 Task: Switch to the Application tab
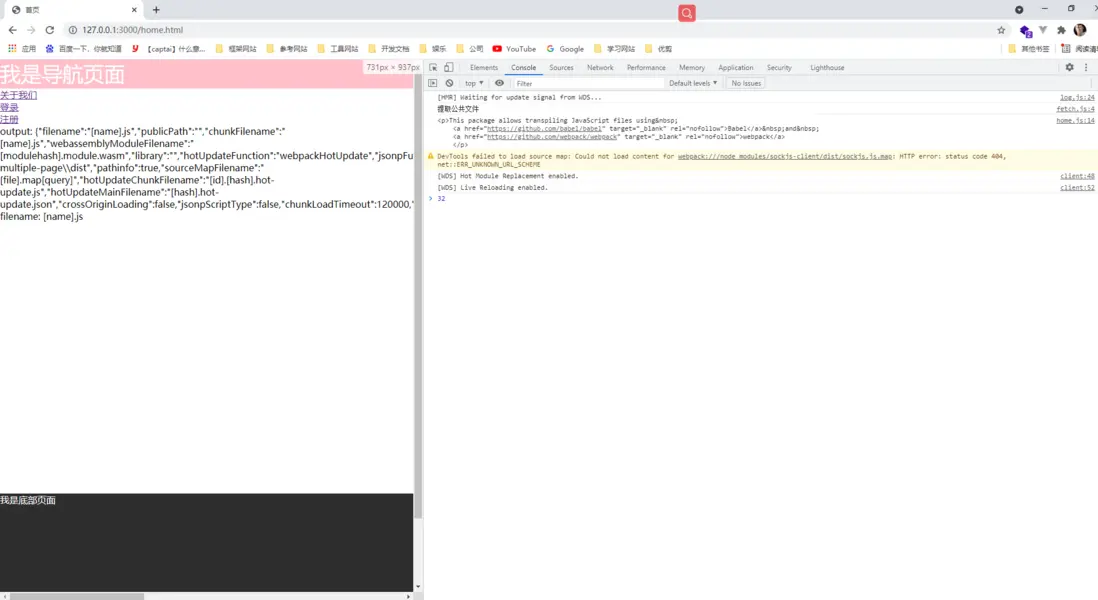tap(735, 68)
